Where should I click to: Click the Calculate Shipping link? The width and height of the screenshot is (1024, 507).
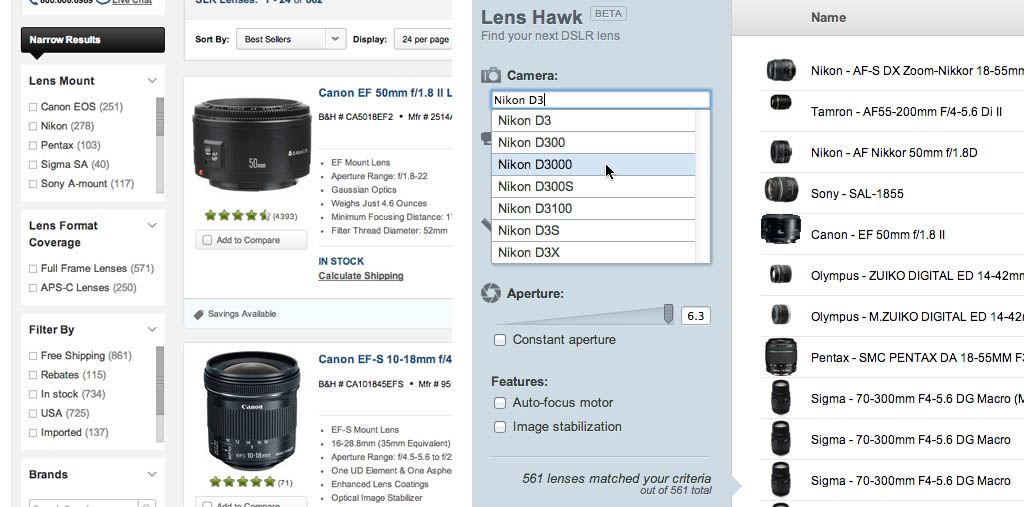pyautogui.click(x=361, y=276)
